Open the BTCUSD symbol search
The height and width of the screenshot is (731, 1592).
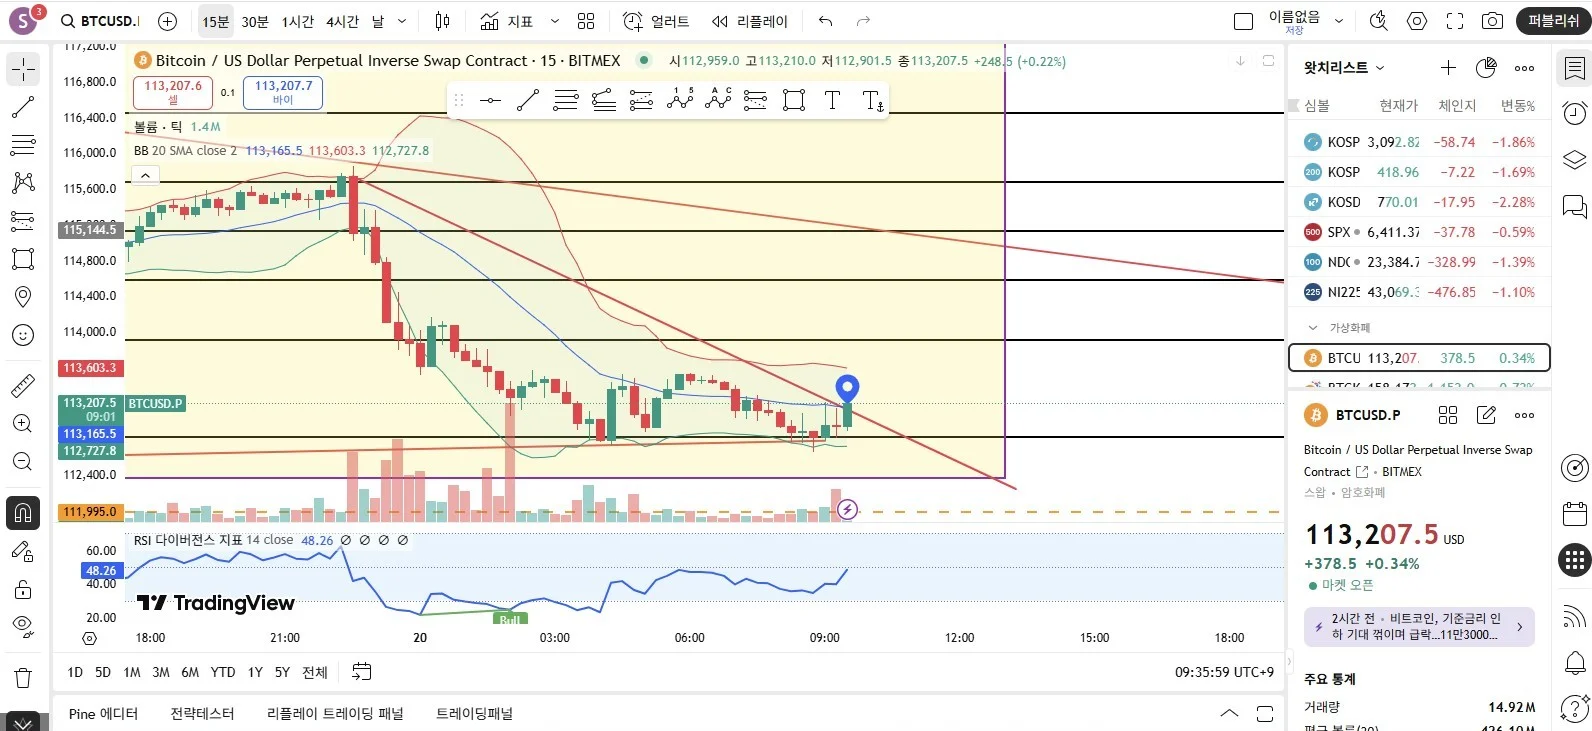click(100, 21)
